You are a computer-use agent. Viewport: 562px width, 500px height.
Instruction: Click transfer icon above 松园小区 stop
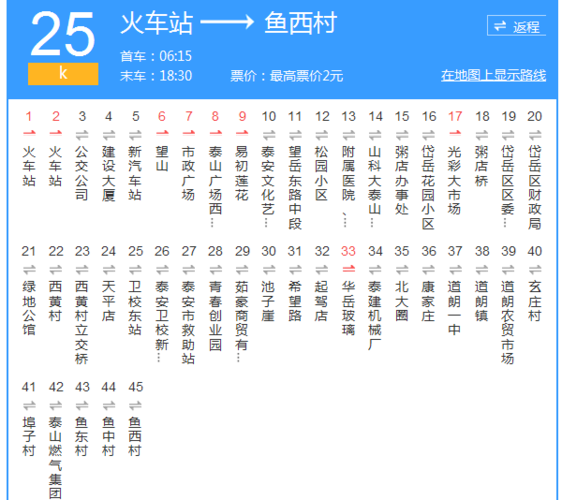pos(322,135)
